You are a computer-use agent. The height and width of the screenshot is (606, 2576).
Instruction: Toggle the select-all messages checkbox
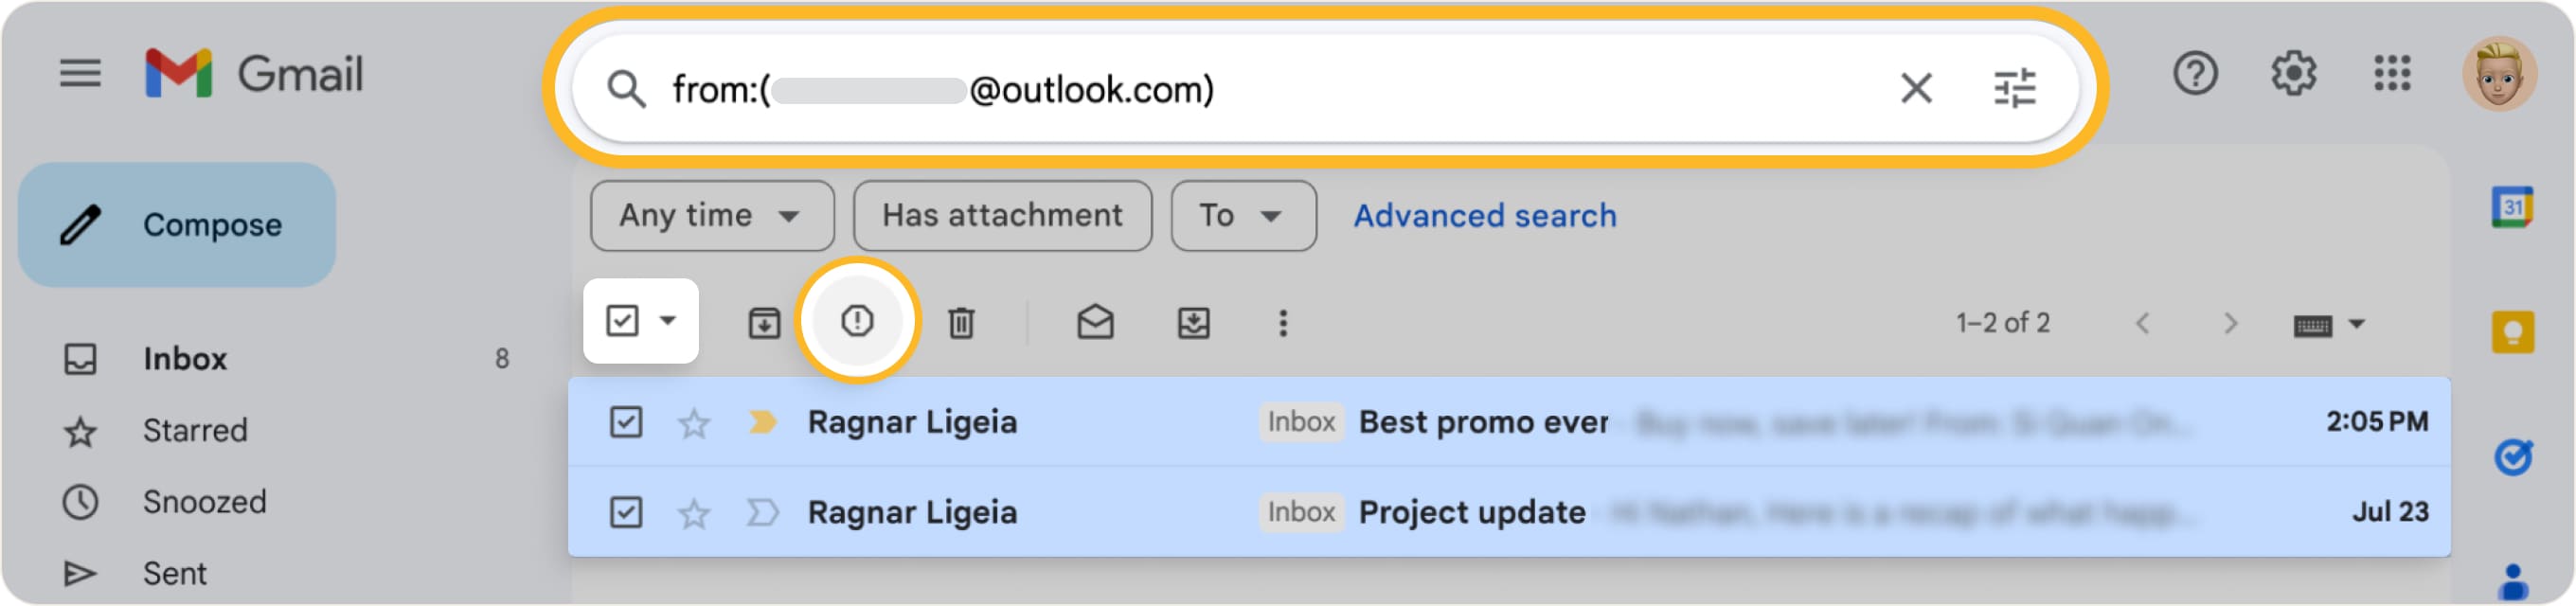[x=623, y=322]
